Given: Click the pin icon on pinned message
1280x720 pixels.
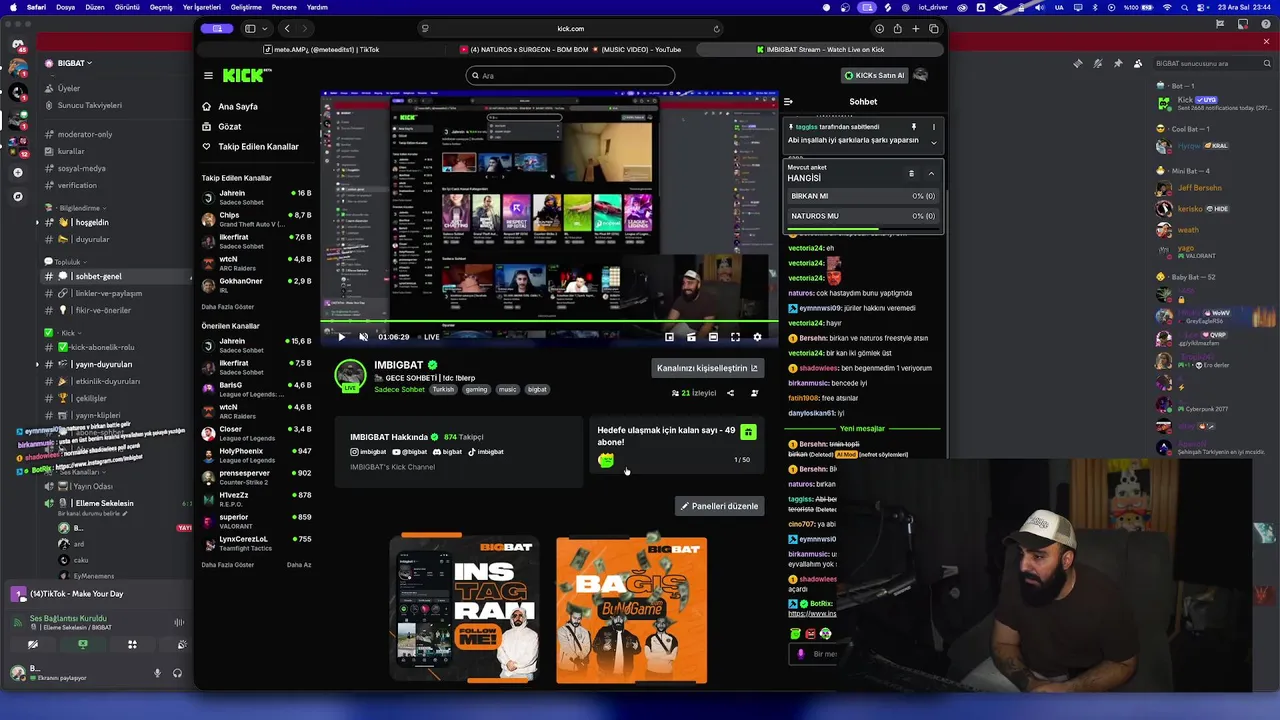Looking at the screenshot, I should pos(913,127).
